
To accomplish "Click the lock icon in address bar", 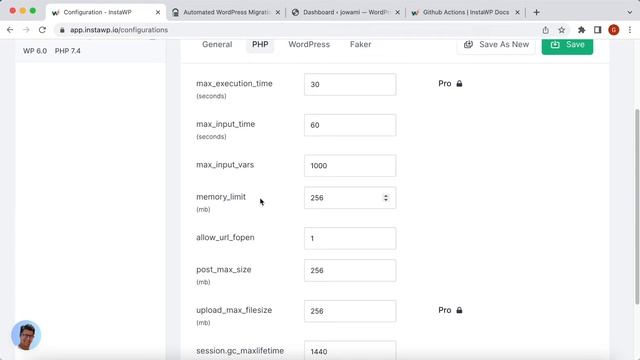I will pyautogui.click(x=62, y=30).
